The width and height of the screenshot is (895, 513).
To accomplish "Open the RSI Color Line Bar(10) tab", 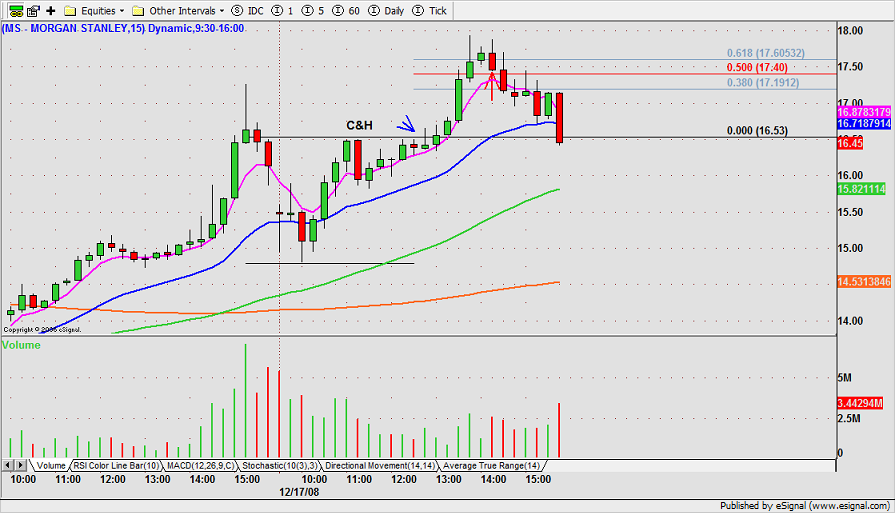I will pos(116,466).
